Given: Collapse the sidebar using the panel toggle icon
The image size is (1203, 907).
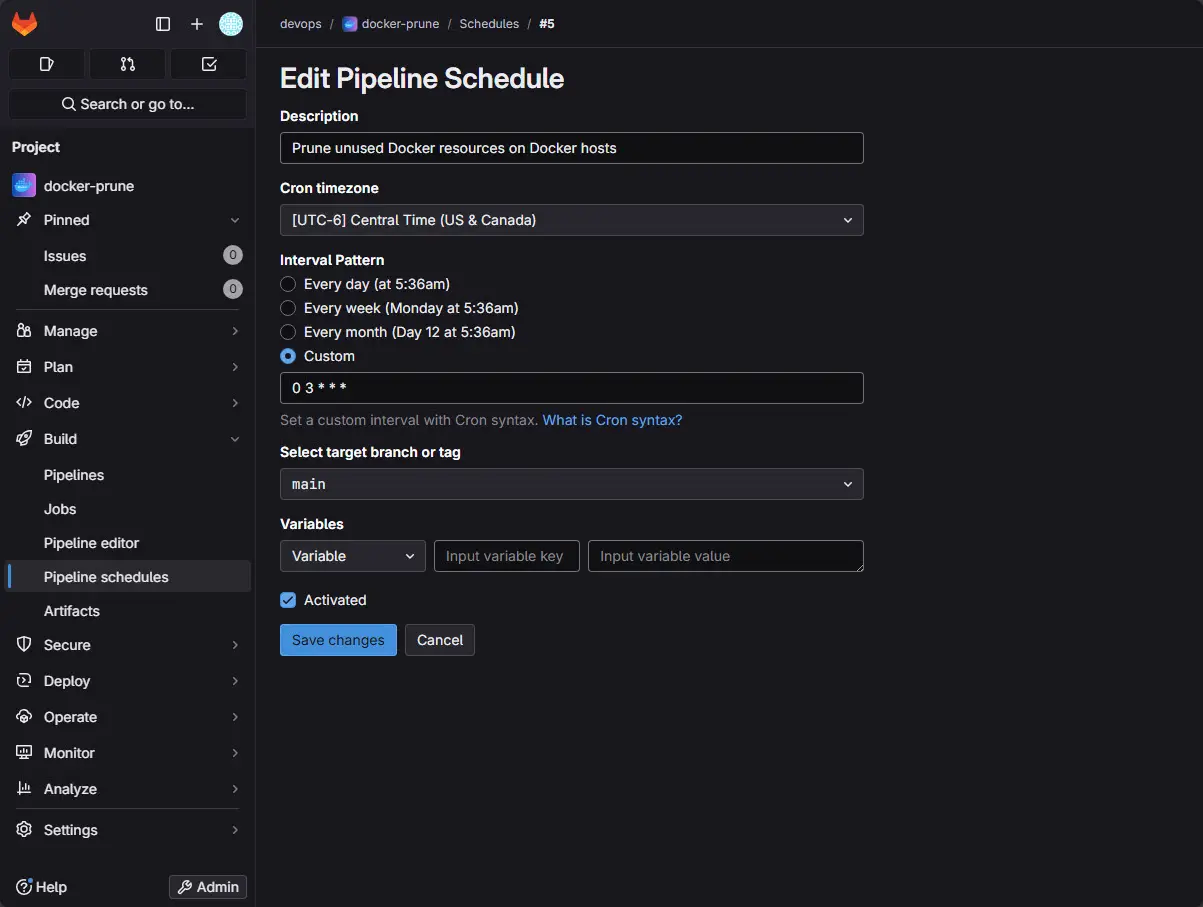Looking at the screenshot, I should tap(162, 23).
